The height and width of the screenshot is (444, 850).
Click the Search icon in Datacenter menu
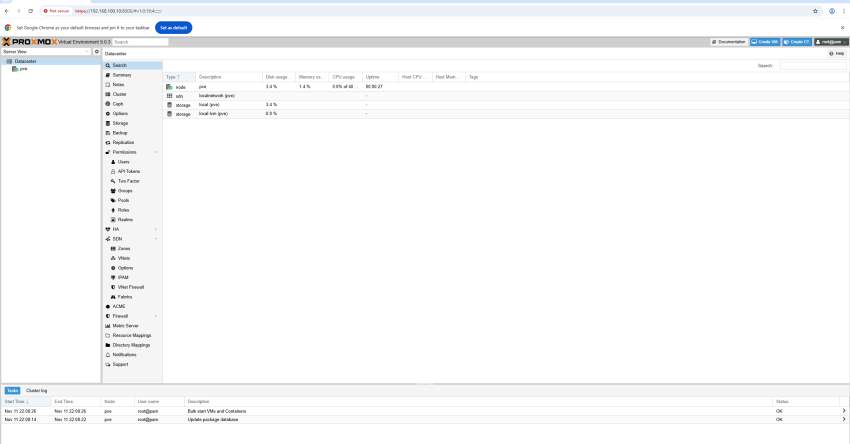(x=108, y=66)
